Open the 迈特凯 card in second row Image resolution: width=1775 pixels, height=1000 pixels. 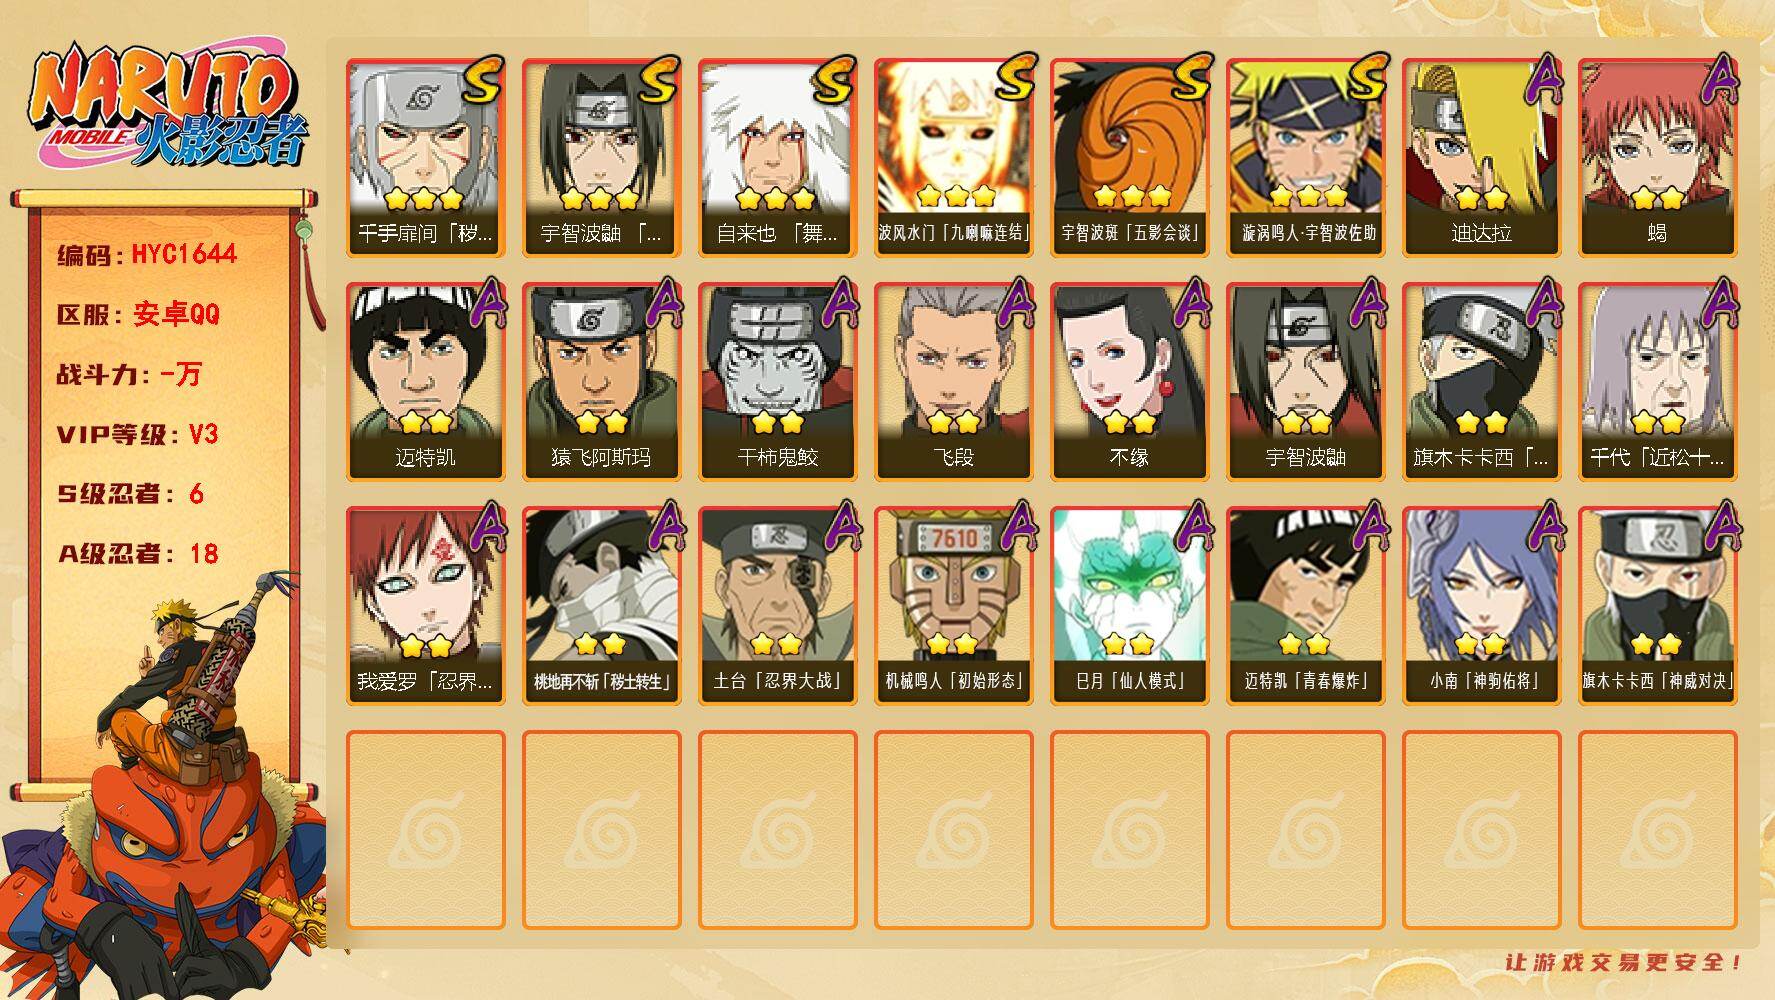pos(425,382)
